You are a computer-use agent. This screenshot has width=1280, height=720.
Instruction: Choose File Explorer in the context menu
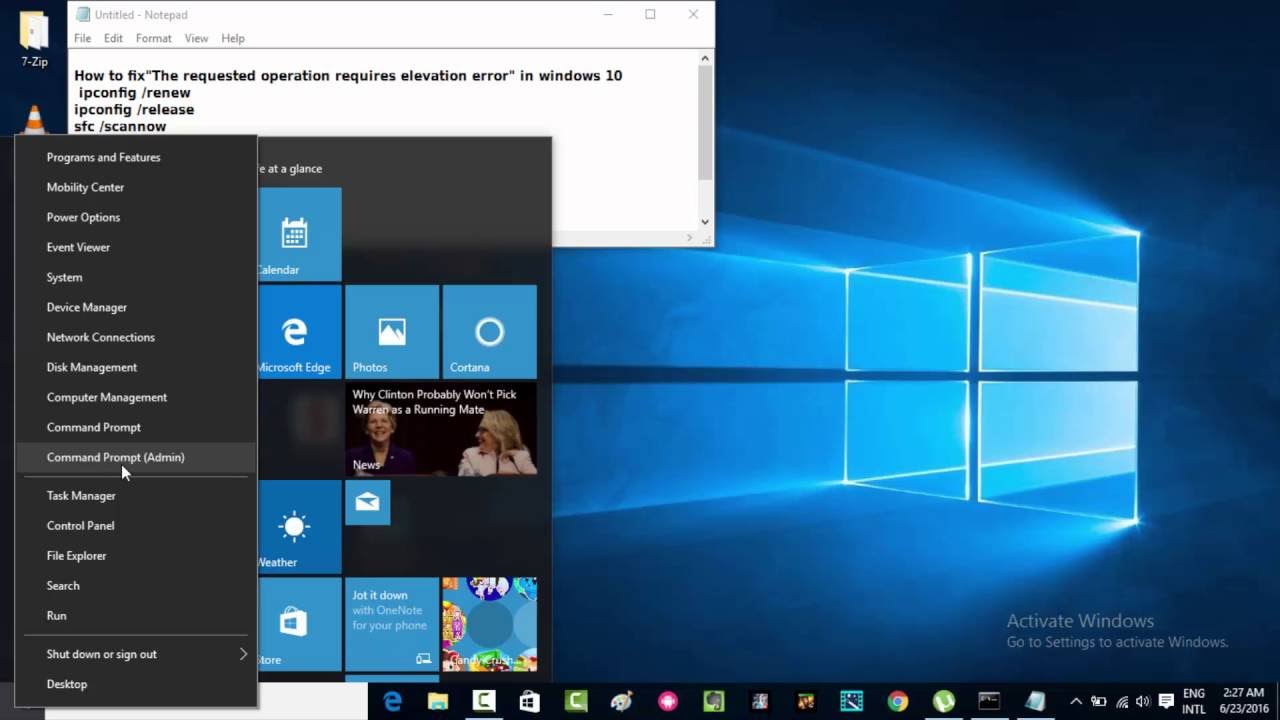pyautogui.click(x=136, y=555)
